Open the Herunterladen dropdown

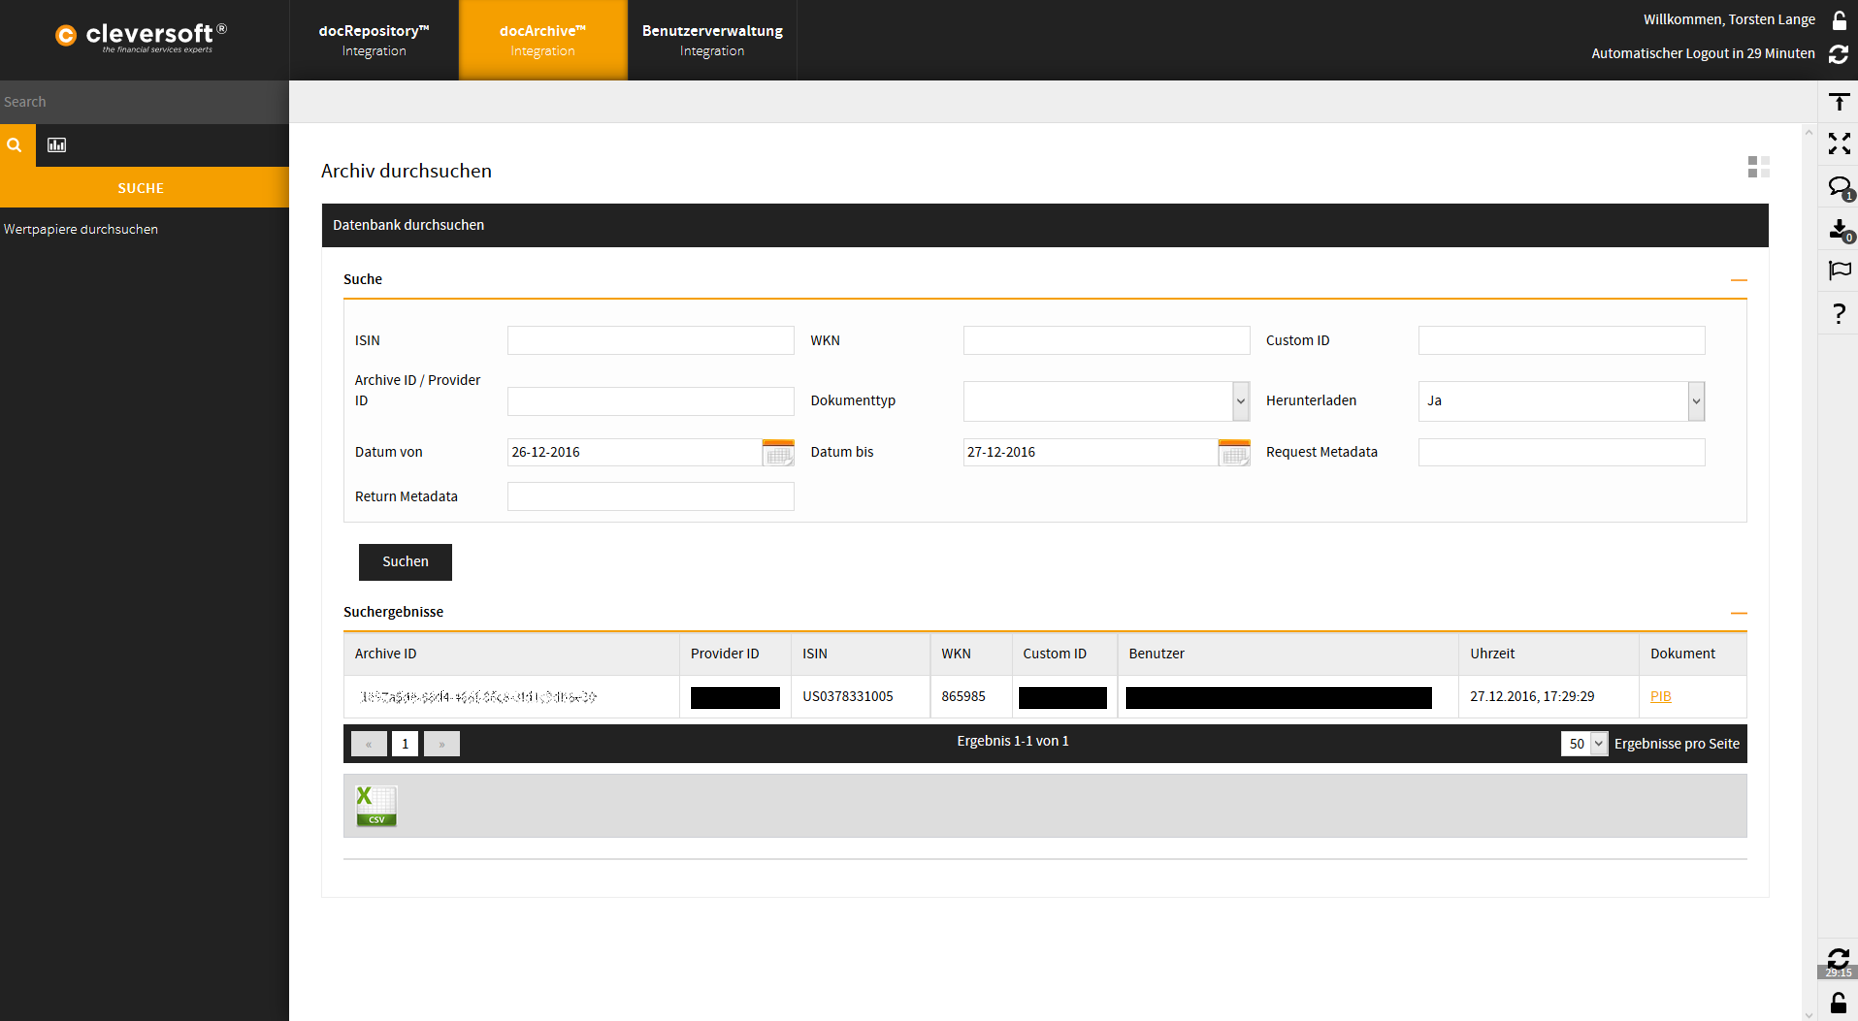tap(1695, 401)
